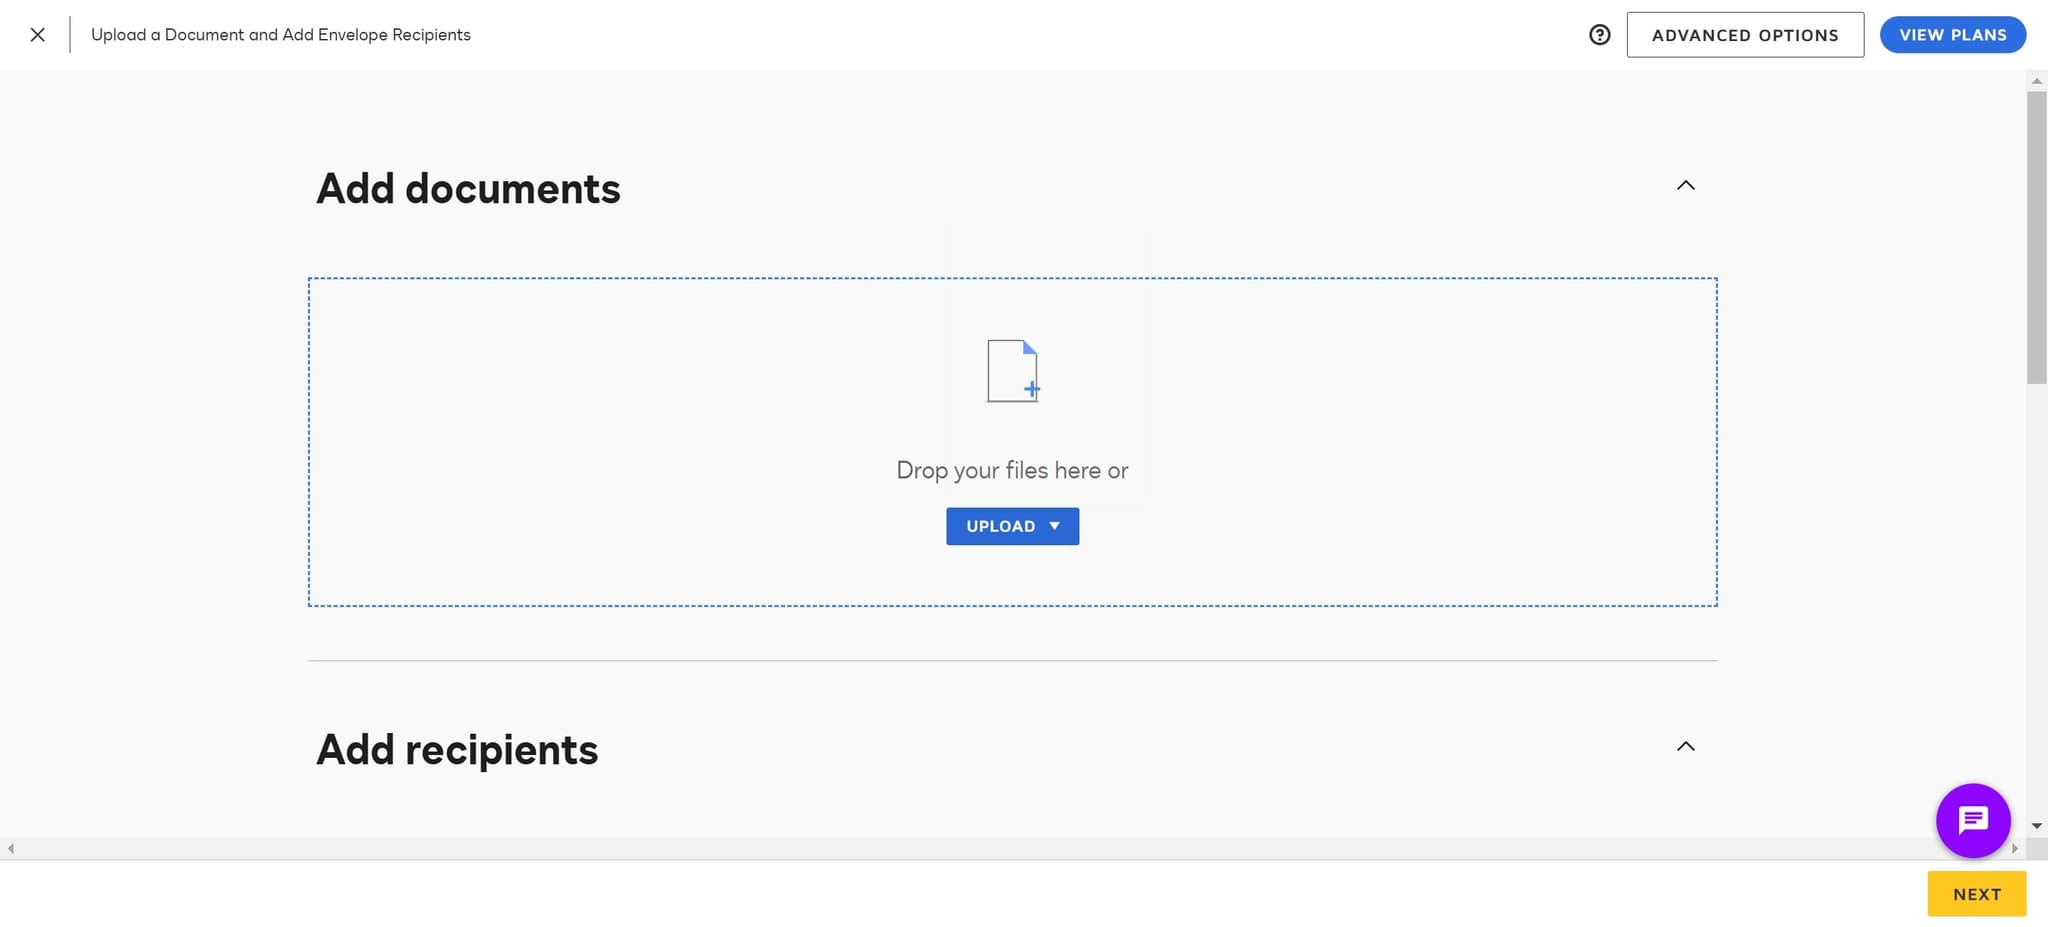2048x927 pixels.
Task: Click Next to proceed
Action: [1975, 893]
